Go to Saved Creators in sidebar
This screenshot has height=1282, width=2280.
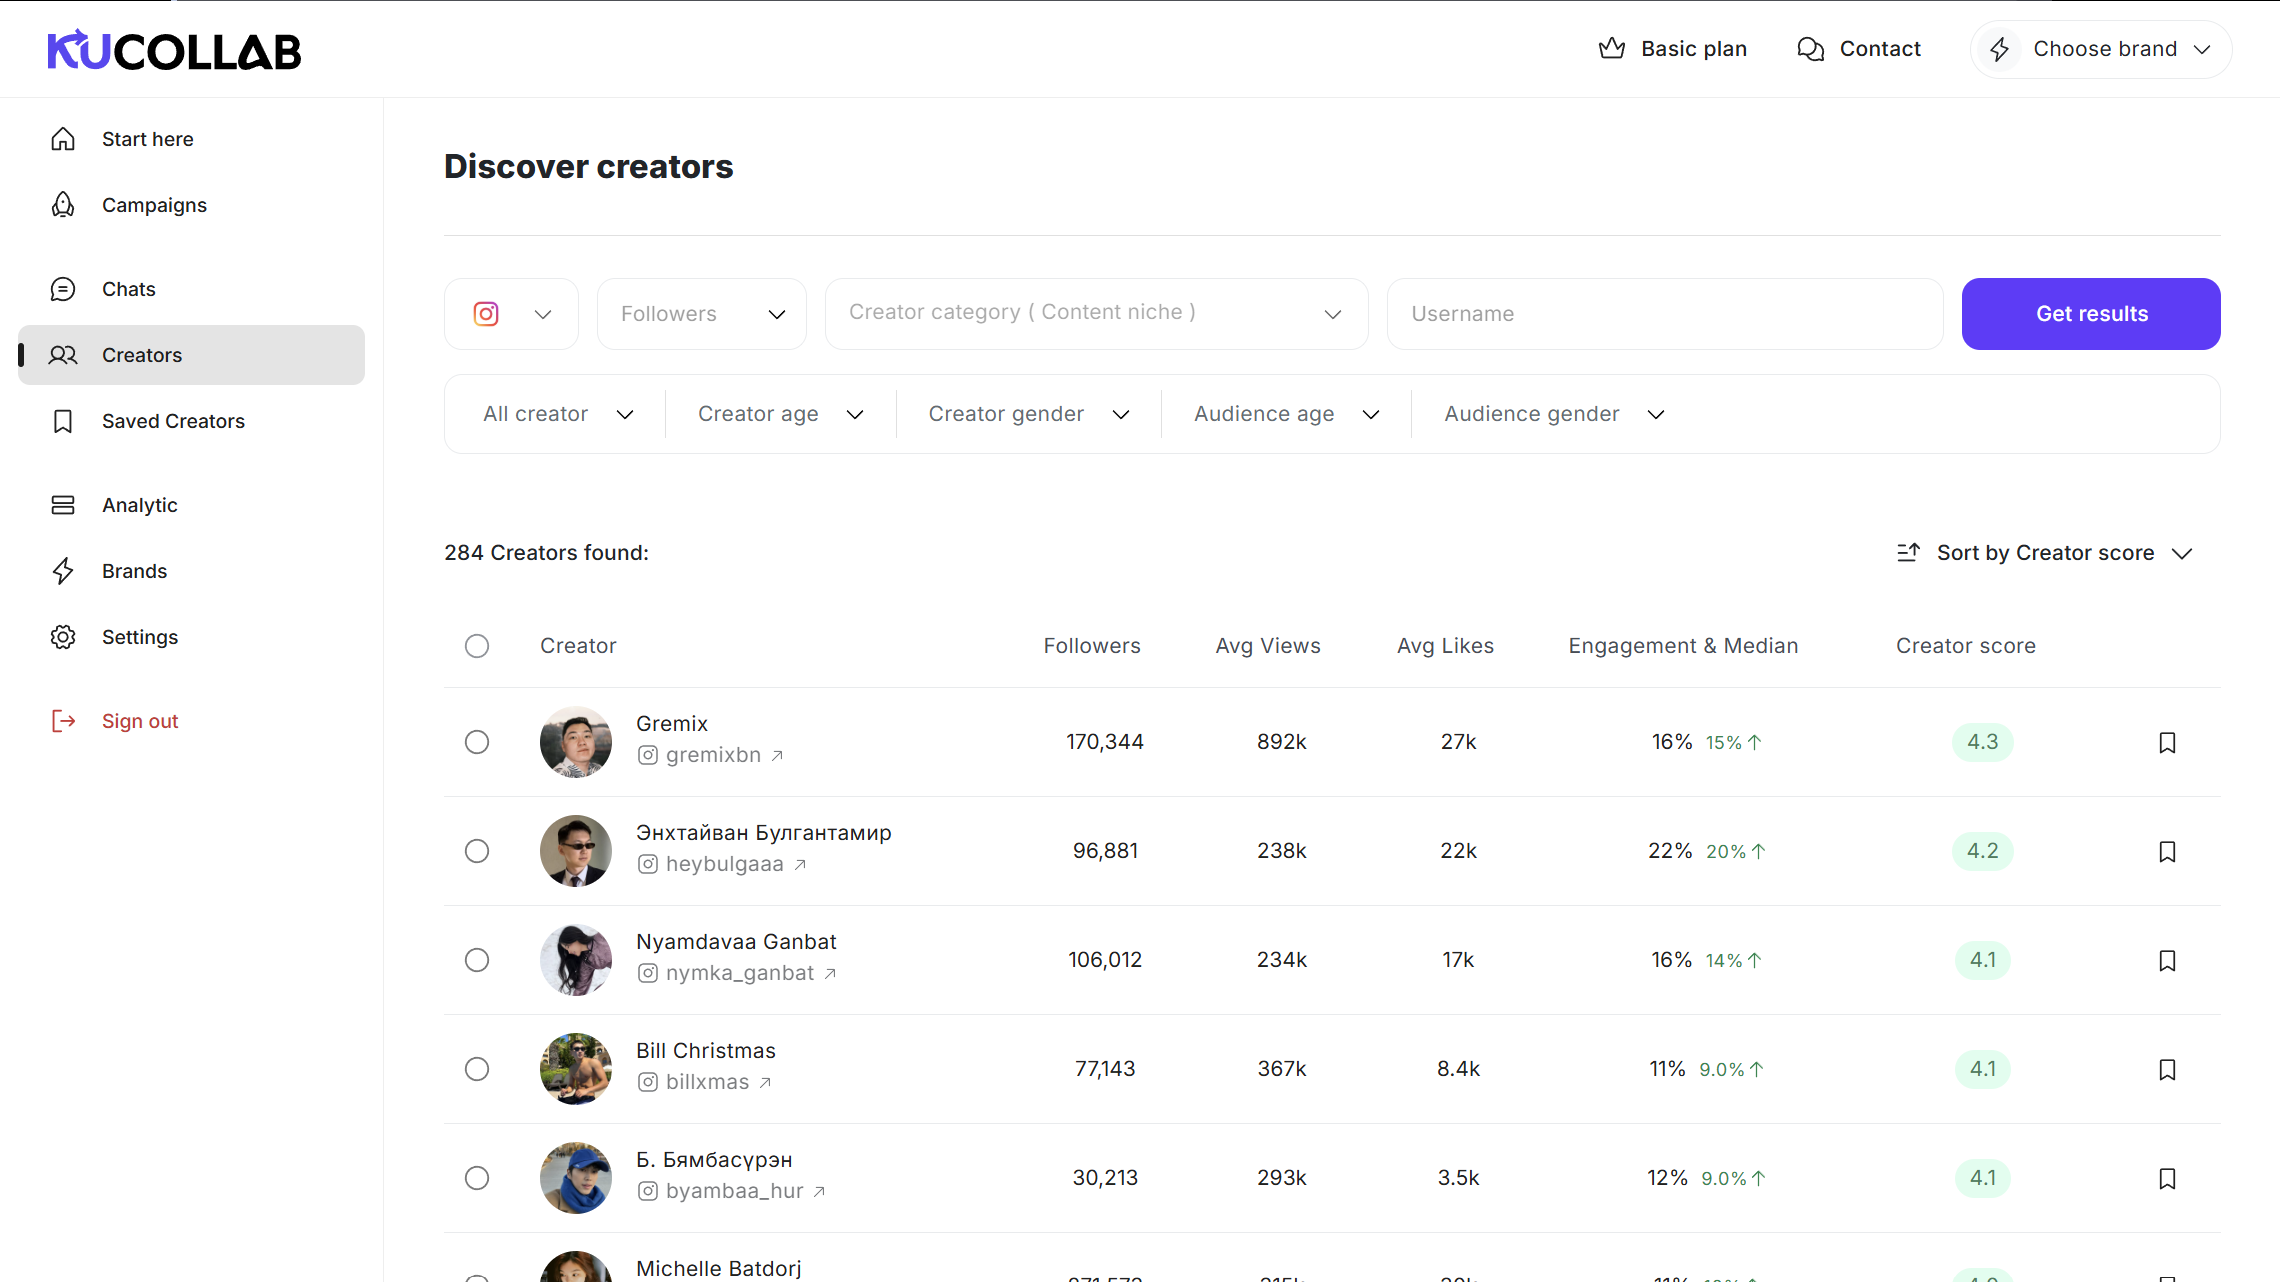pos(173,421)
